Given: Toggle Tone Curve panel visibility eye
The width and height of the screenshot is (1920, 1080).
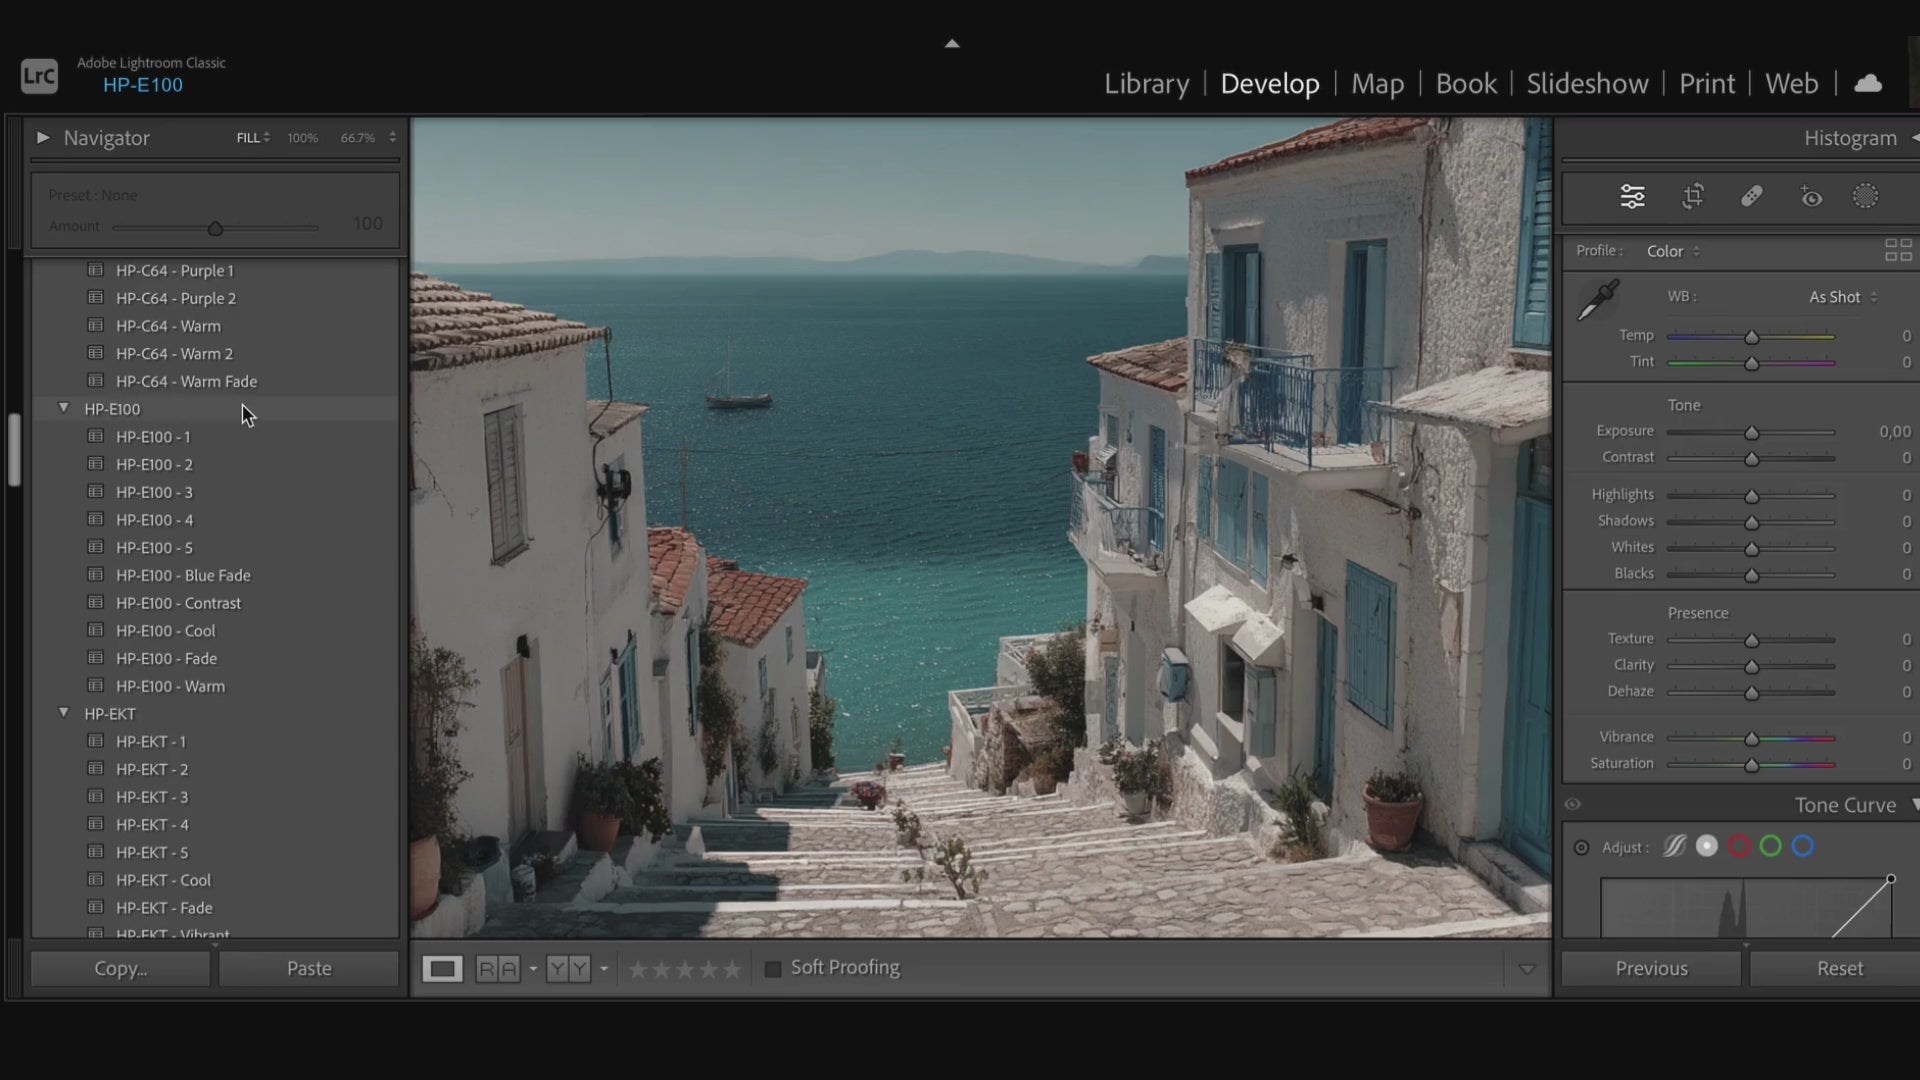Looking at the screenshot, I should tap(1573, 805).
